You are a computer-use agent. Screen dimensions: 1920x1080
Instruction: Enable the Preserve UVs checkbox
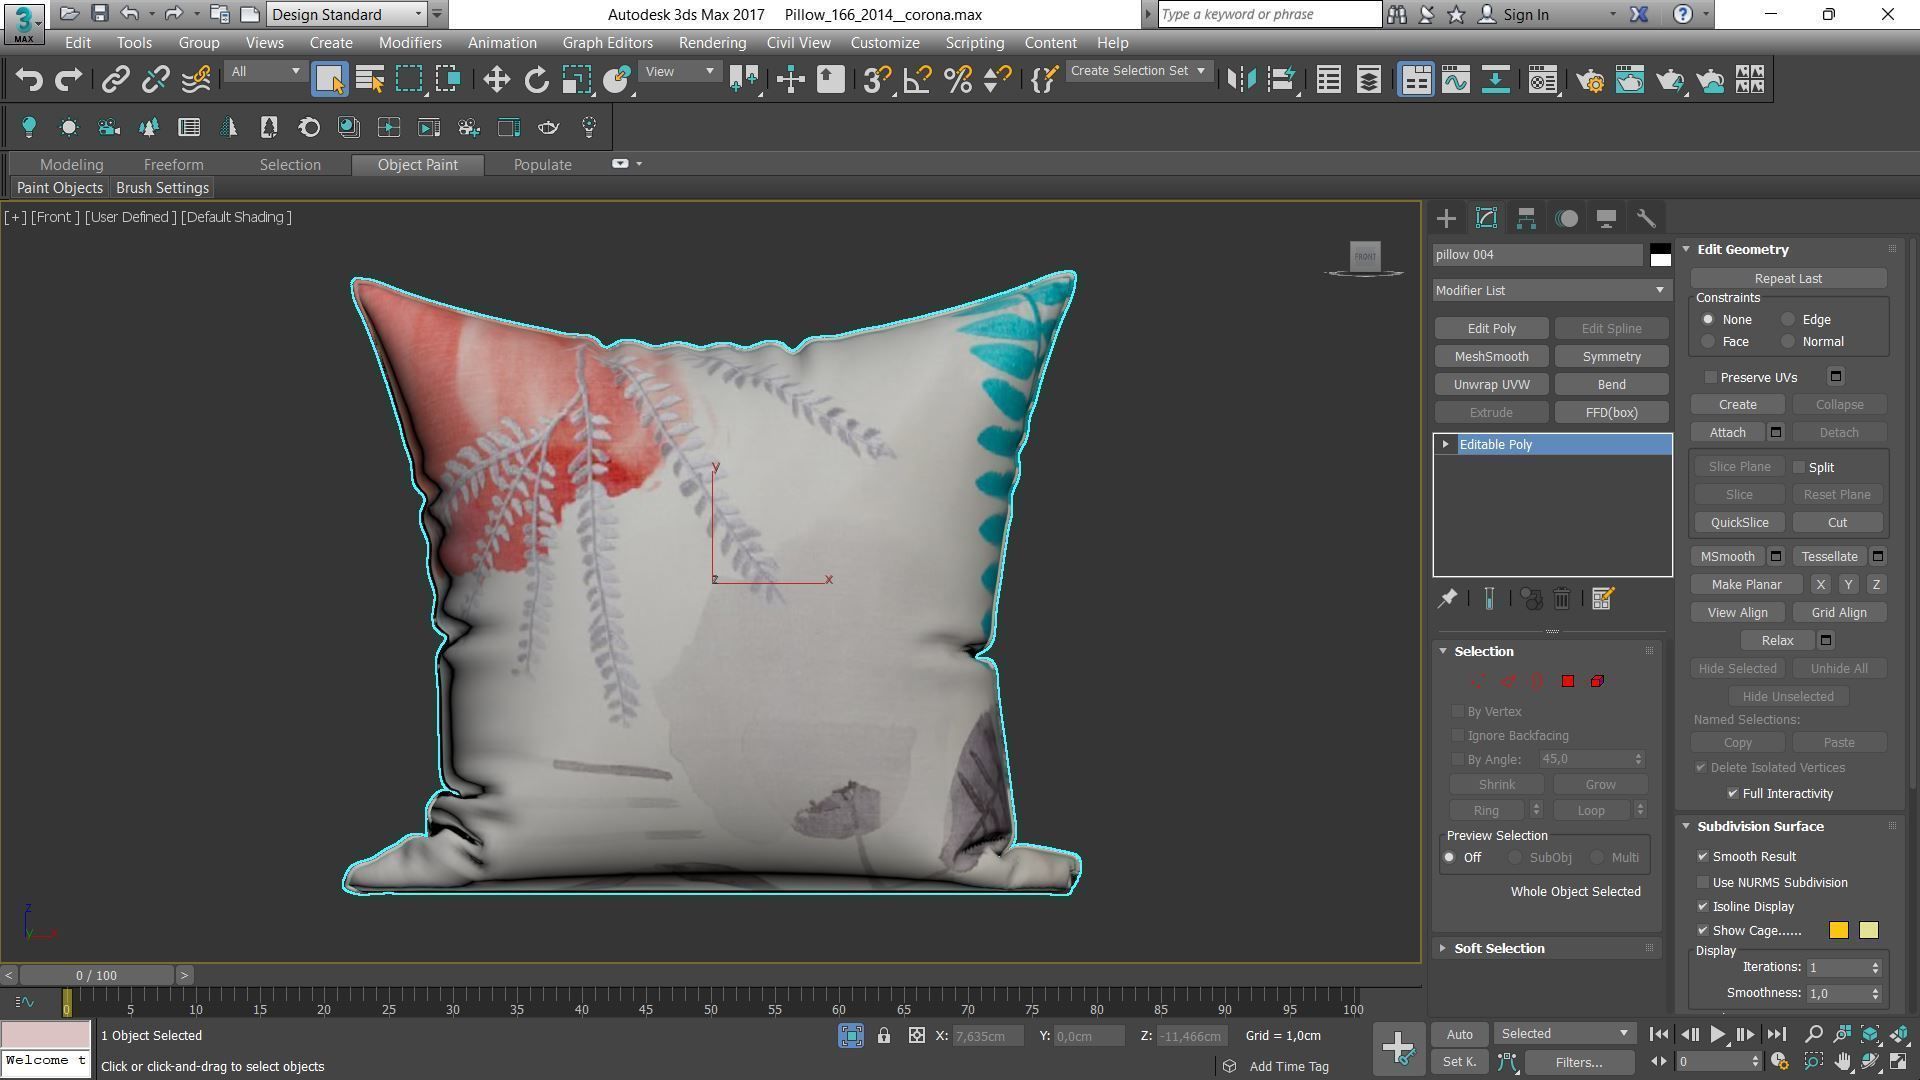(x=1711, y=377)
